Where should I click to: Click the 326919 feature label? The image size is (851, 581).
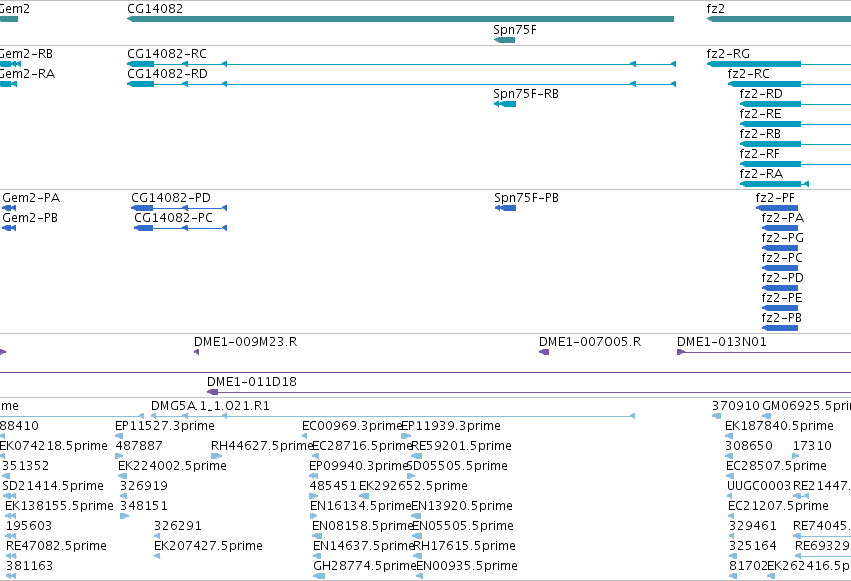(x=144, y=487)
